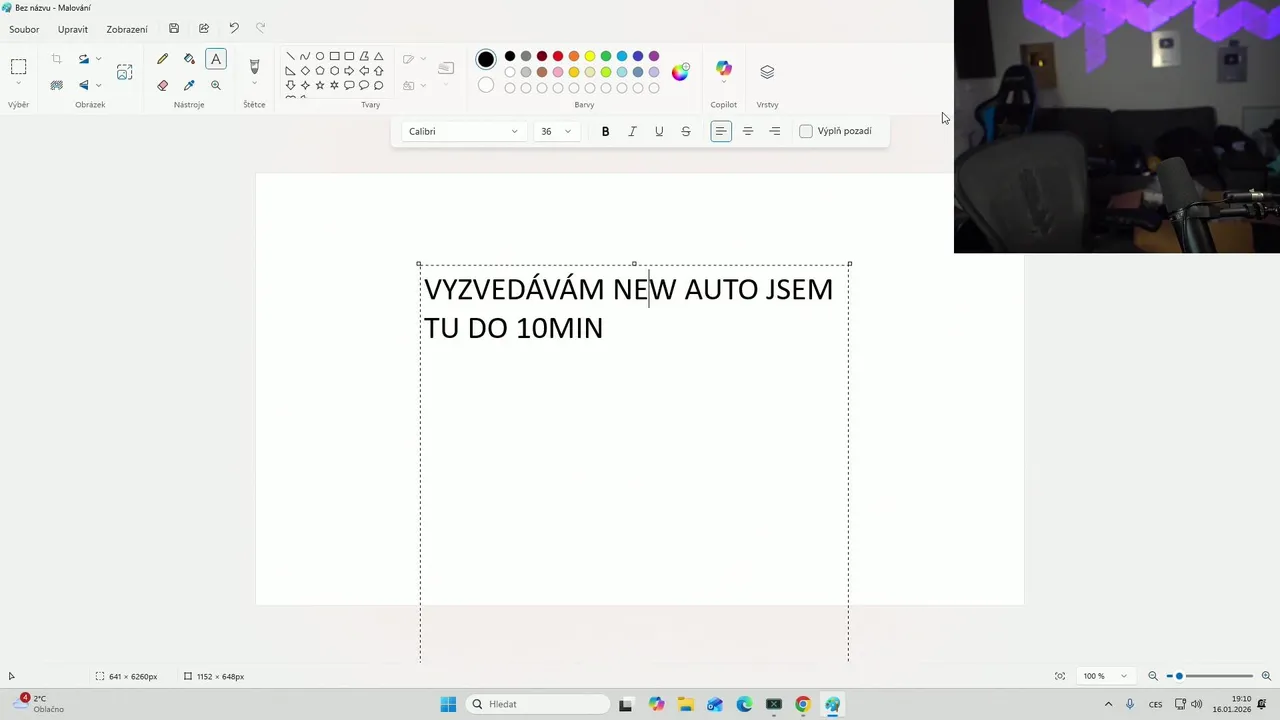1280x720 pixels.
Task: Click the fit-to-window icon in status bar
Action: [x=1060, y=676]
